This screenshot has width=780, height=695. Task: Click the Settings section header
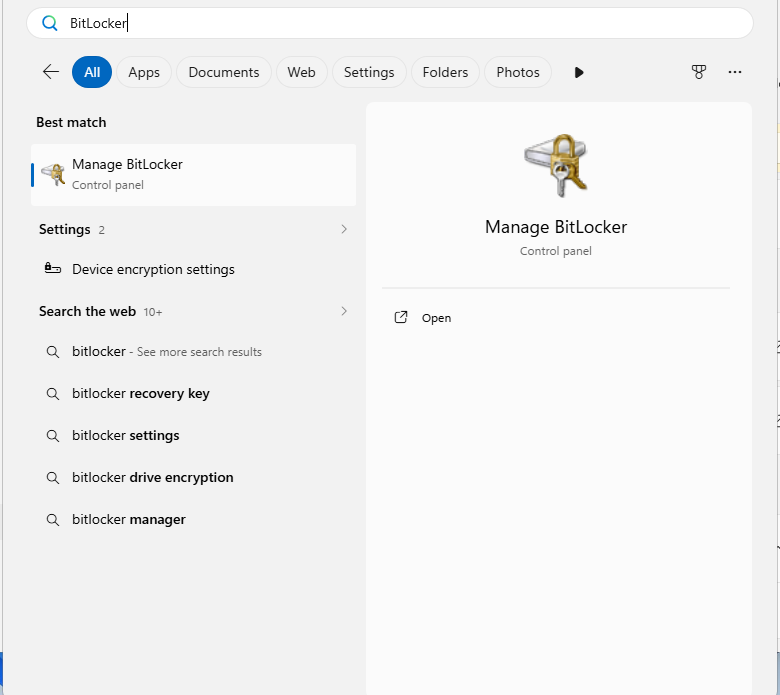tap(65, 229)
